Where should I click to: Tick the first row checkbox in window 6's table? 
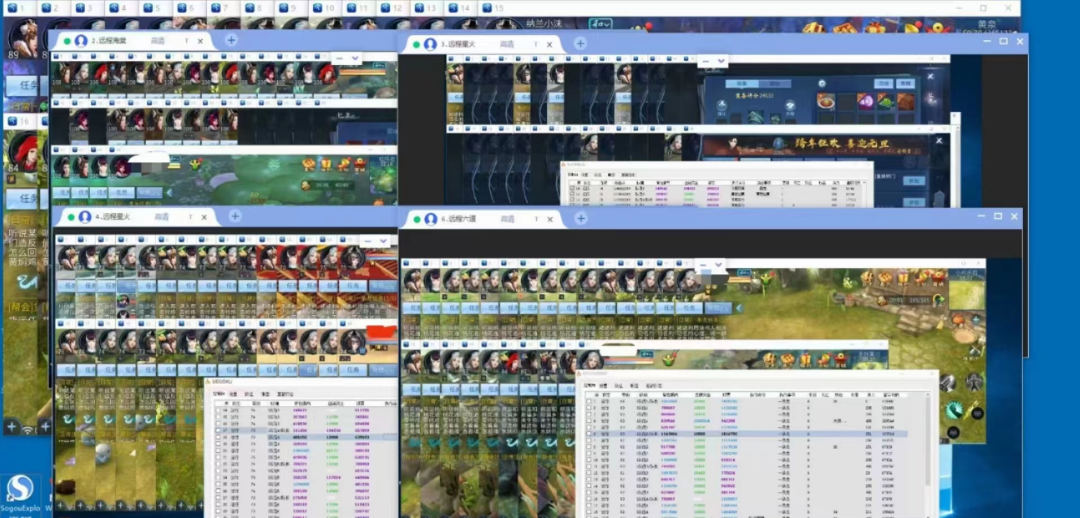pyautogui.click(x=588, y=400)
